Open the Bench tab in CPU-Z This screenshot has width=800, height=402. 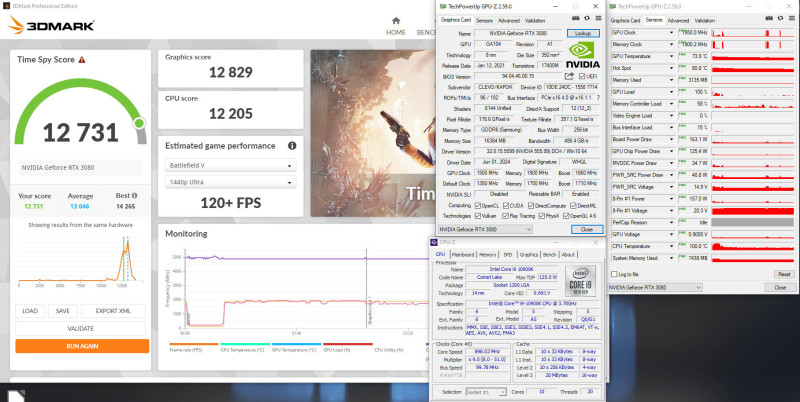pos(549,255)
